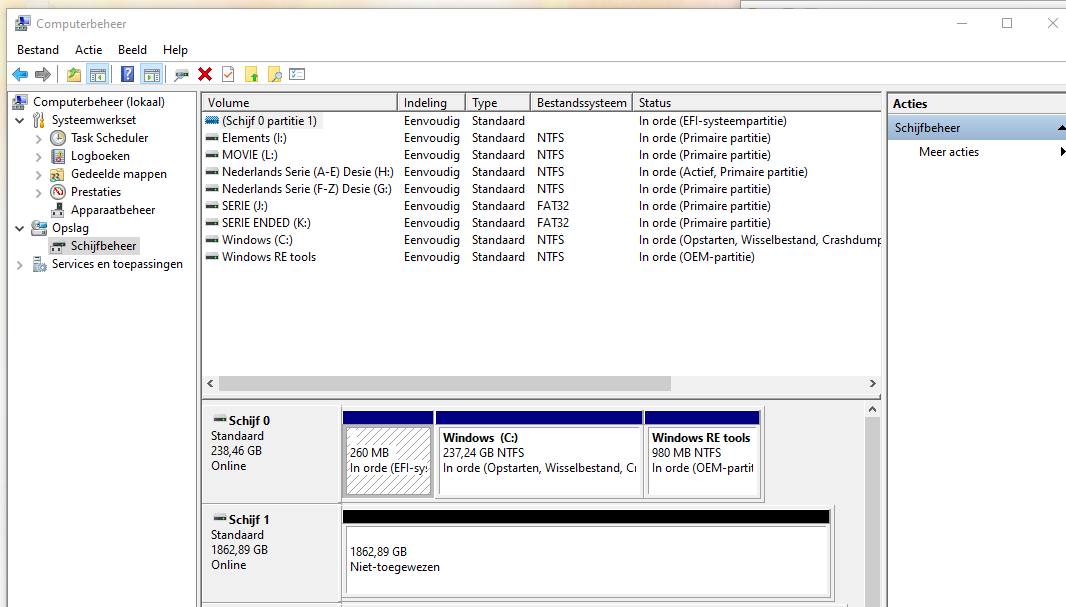Viewport: 1066px width, 607px height.
Task: Click the Computerbeheer title bar app icon
Action: 22,24
